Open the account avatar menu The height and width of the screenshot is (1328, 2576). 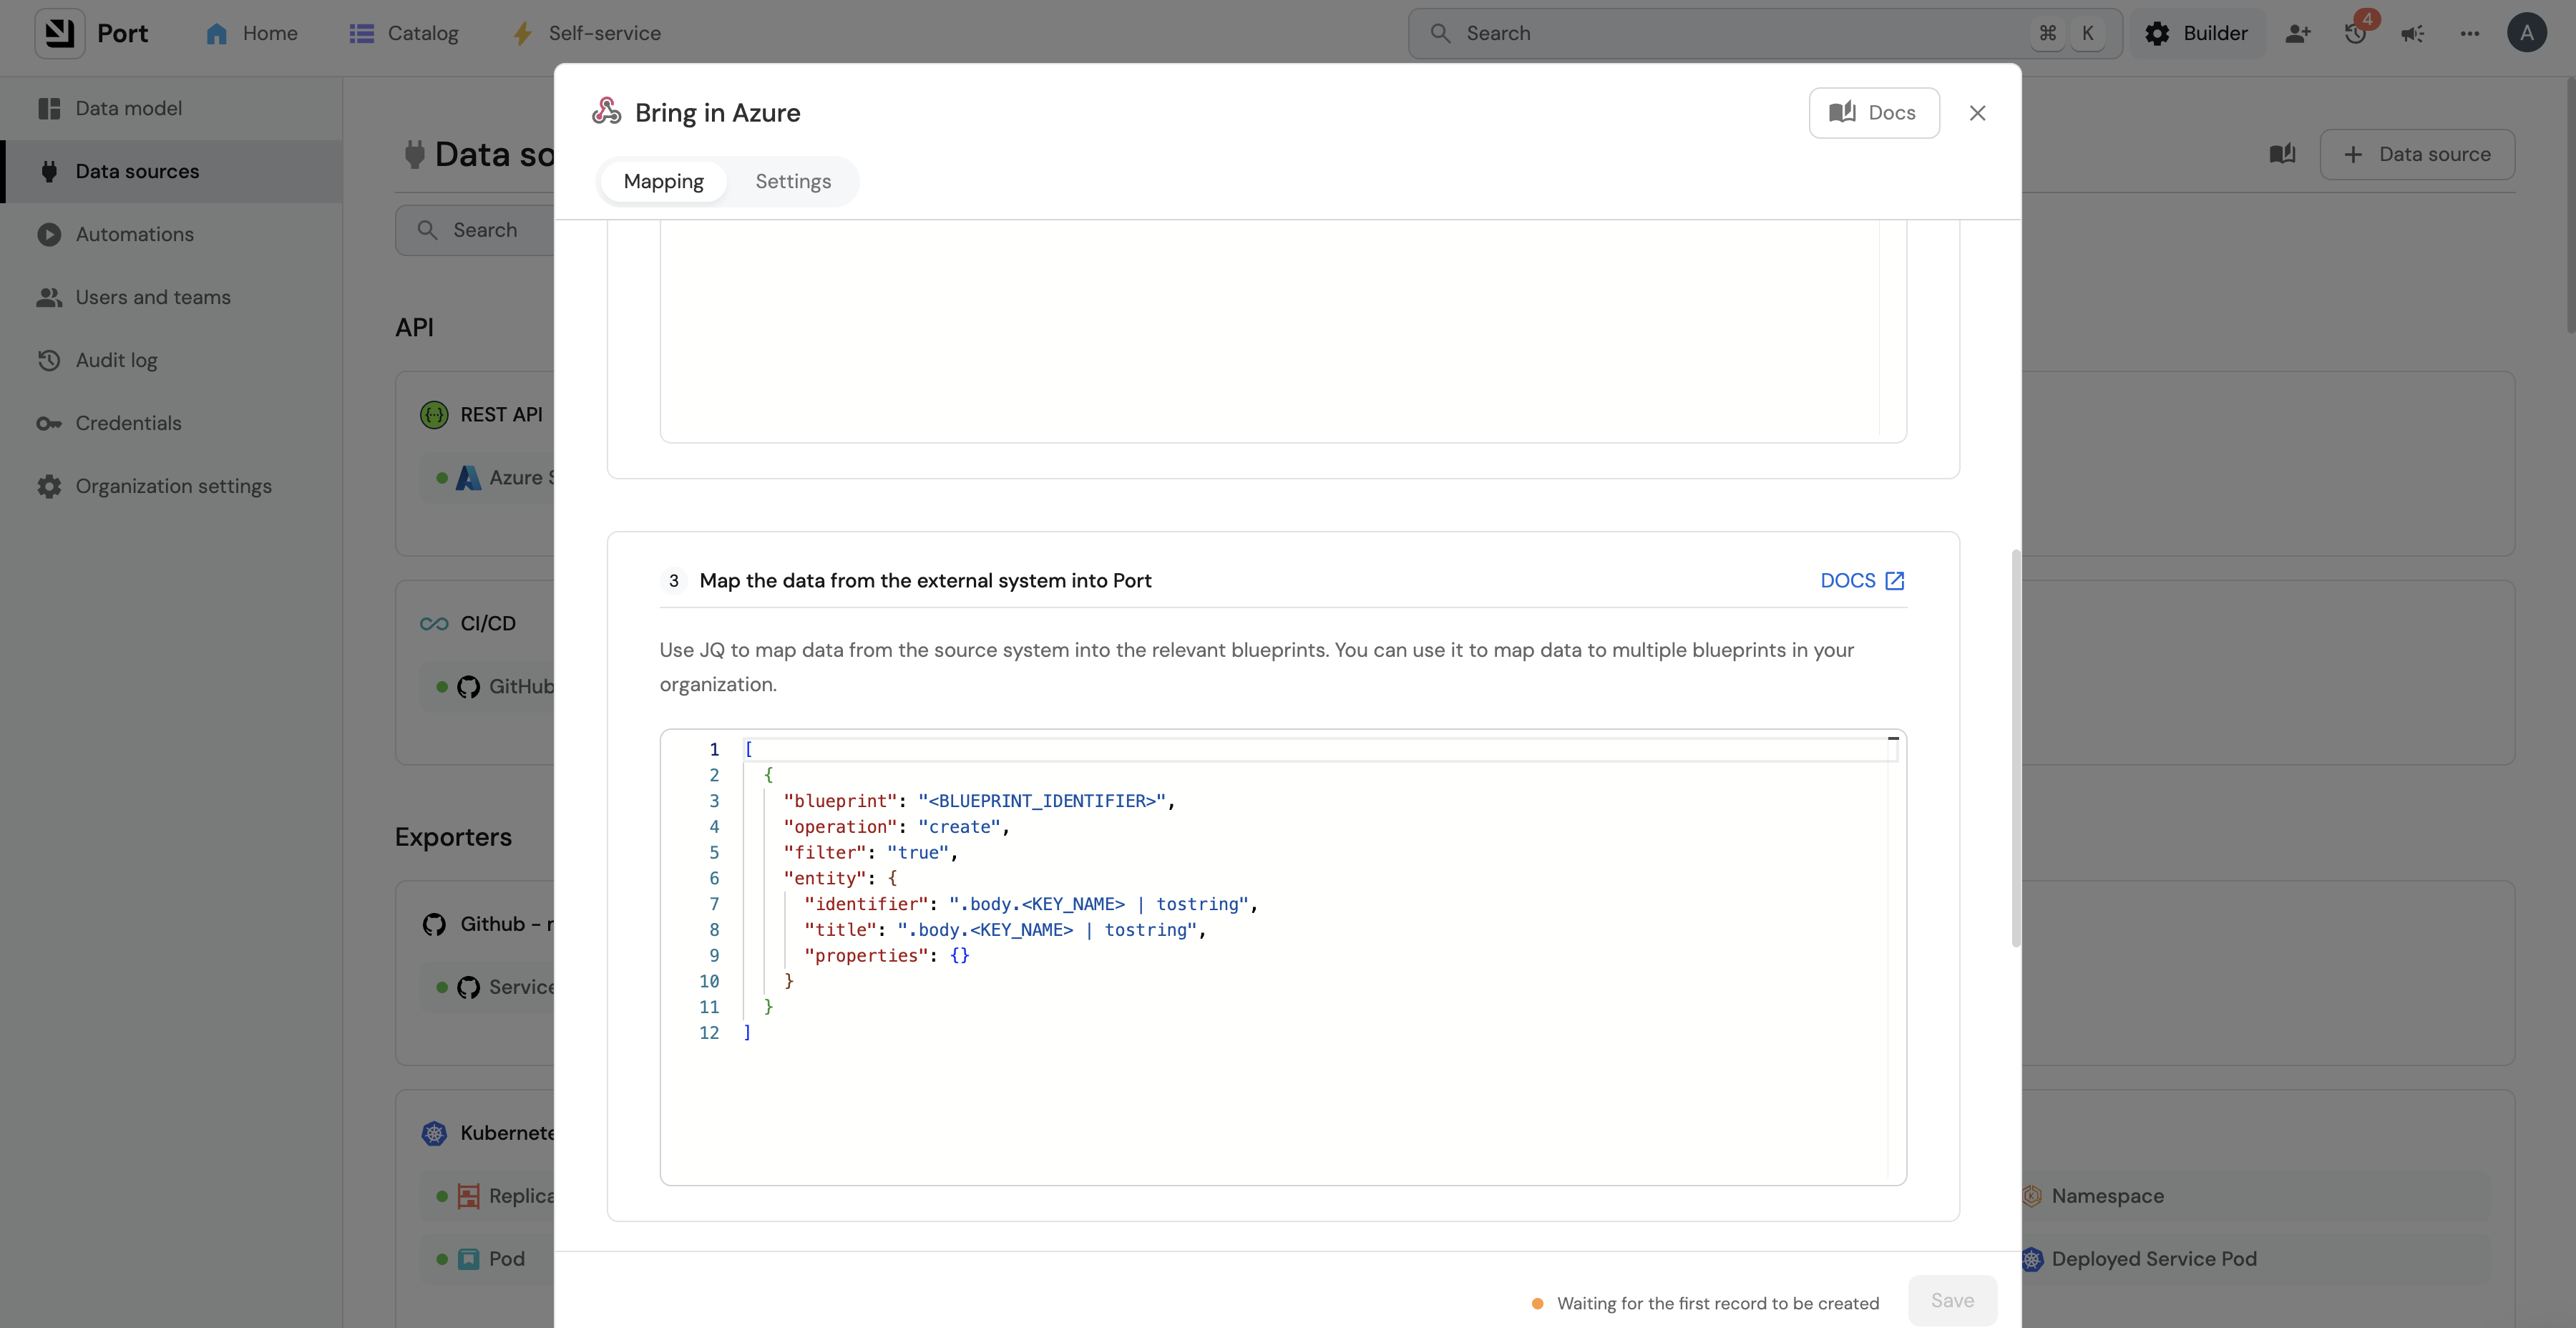click(2528, 33)
